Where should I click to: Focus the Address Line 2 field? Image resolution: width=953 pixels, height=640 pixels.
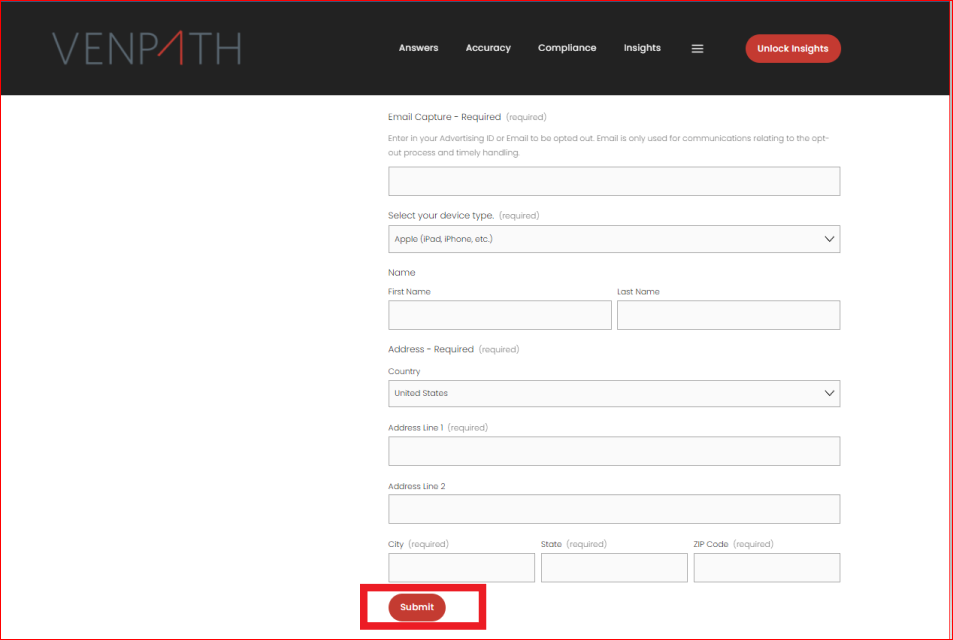pyautogui.click(x=614, y=509)
